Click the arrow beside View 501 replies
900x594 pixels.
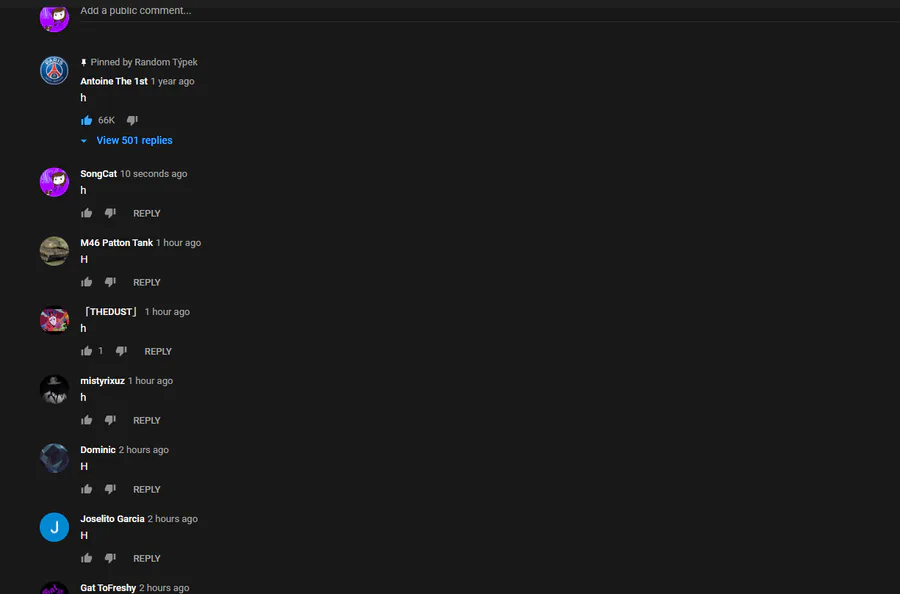pyautogui.click(x=84, y=141)
